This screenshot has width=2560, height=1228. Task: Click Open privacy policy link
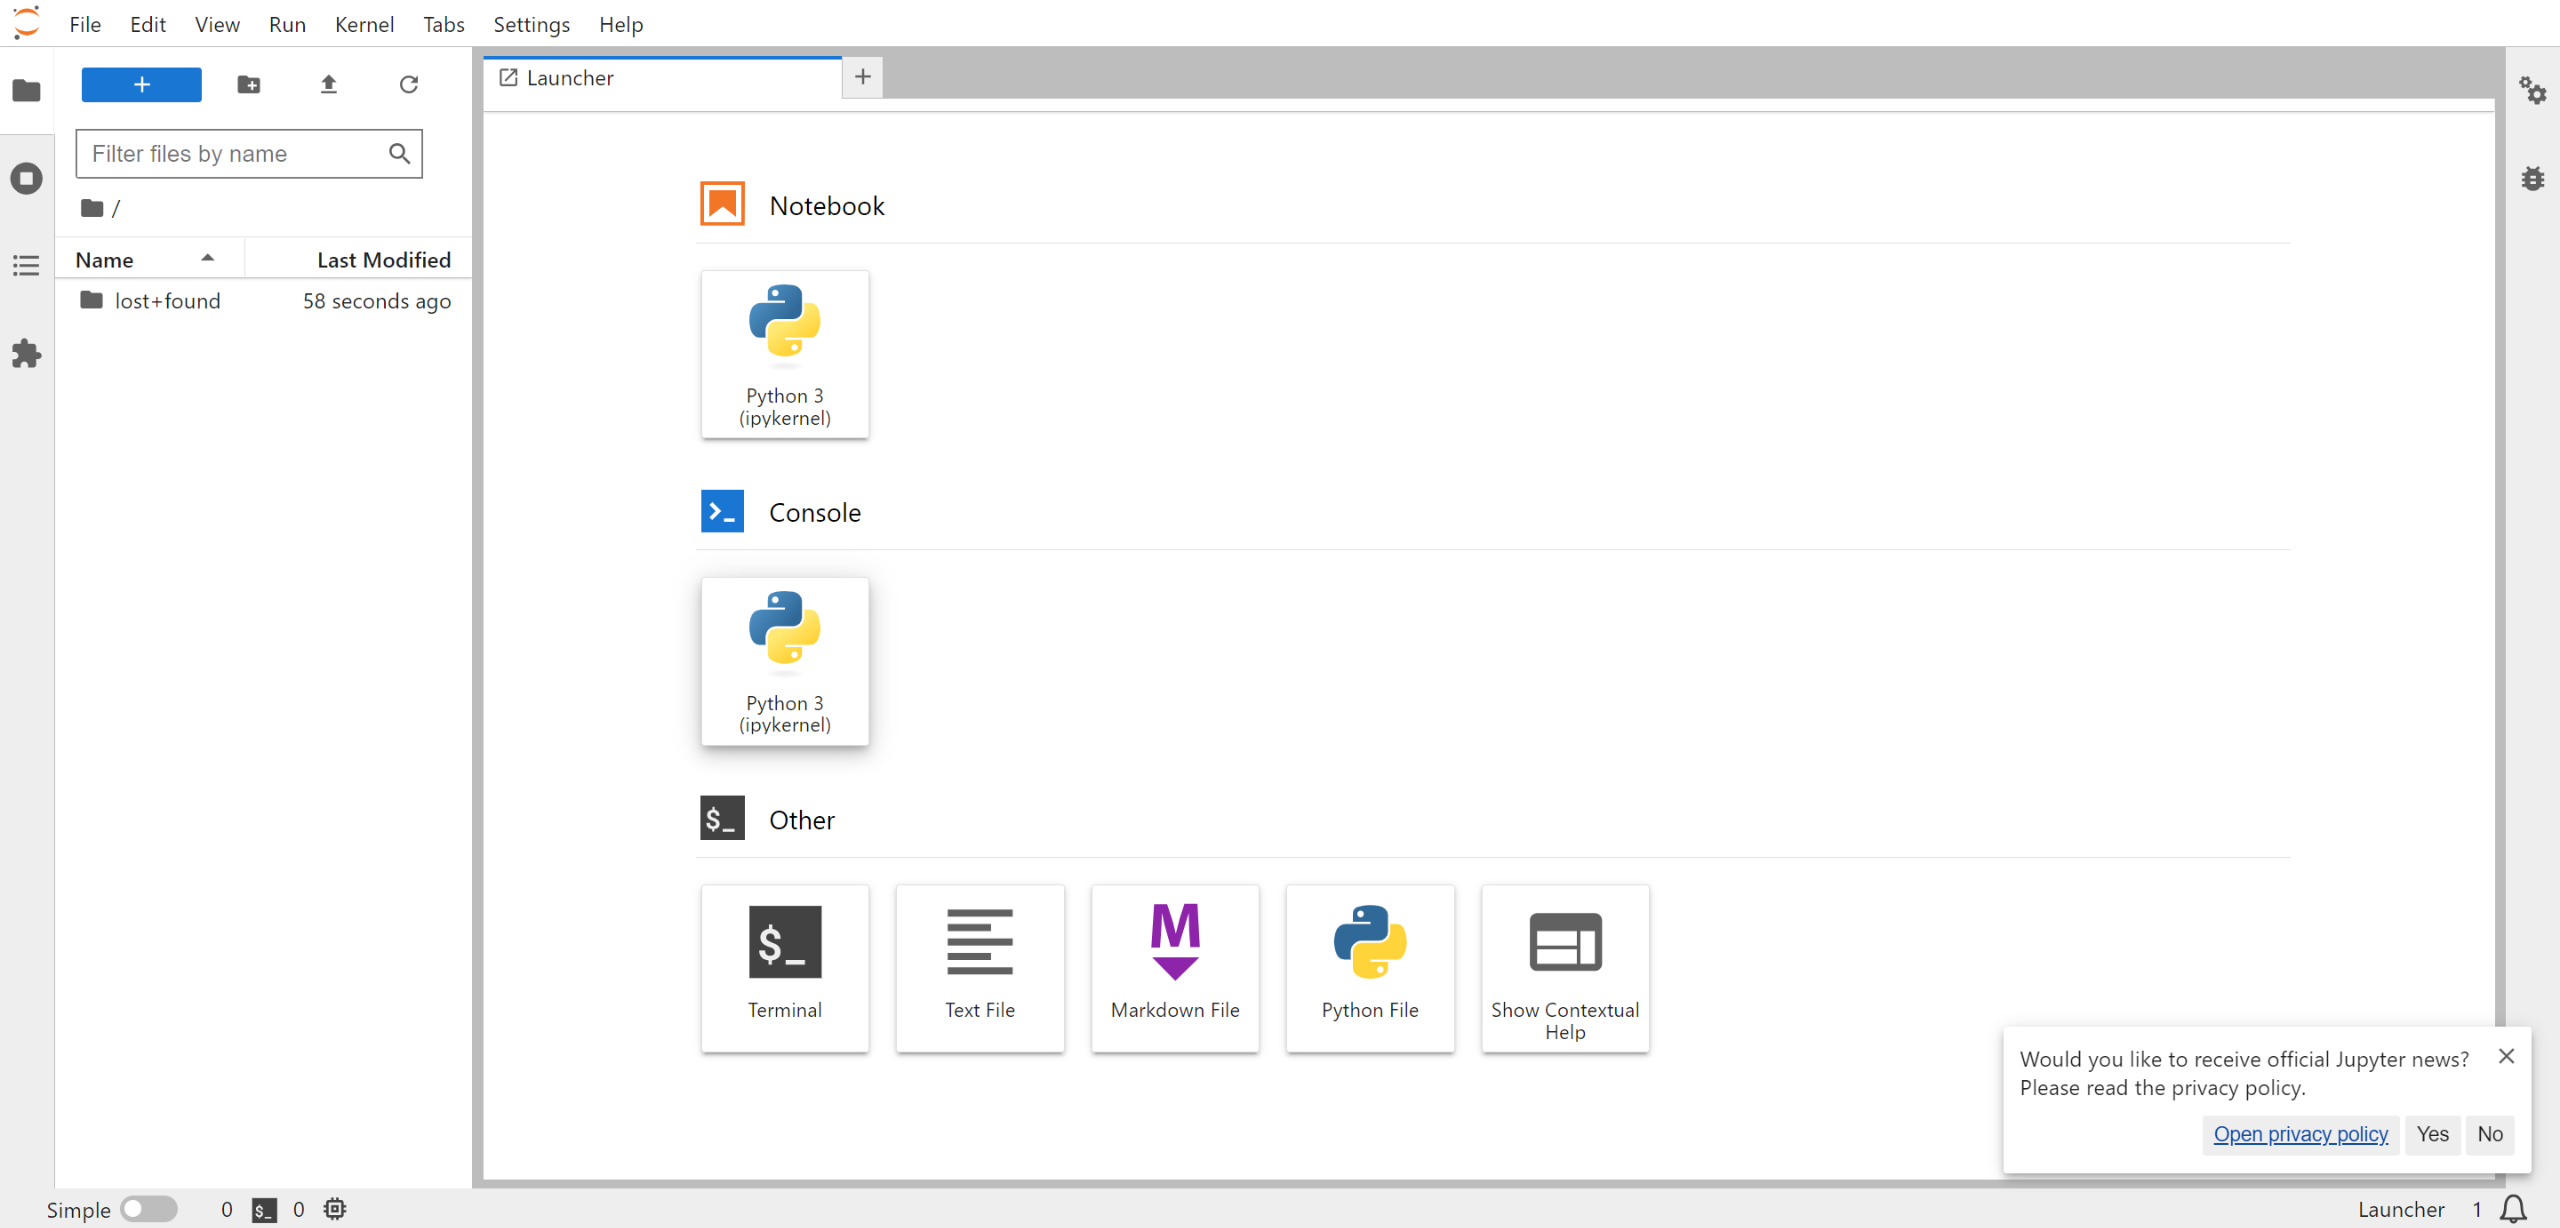2300,1134
